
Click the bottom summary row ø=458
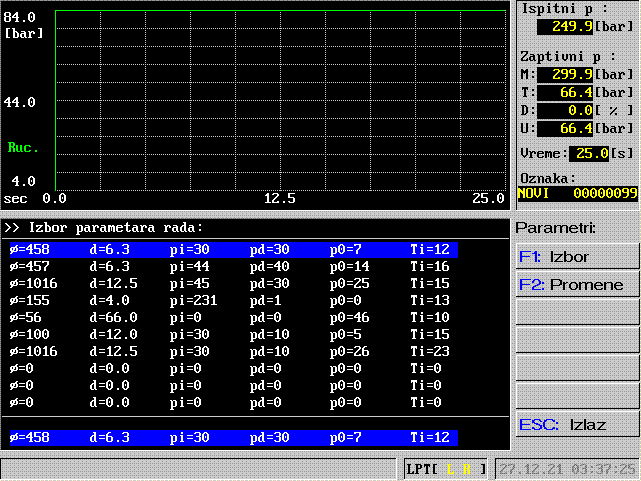(234, 437)
